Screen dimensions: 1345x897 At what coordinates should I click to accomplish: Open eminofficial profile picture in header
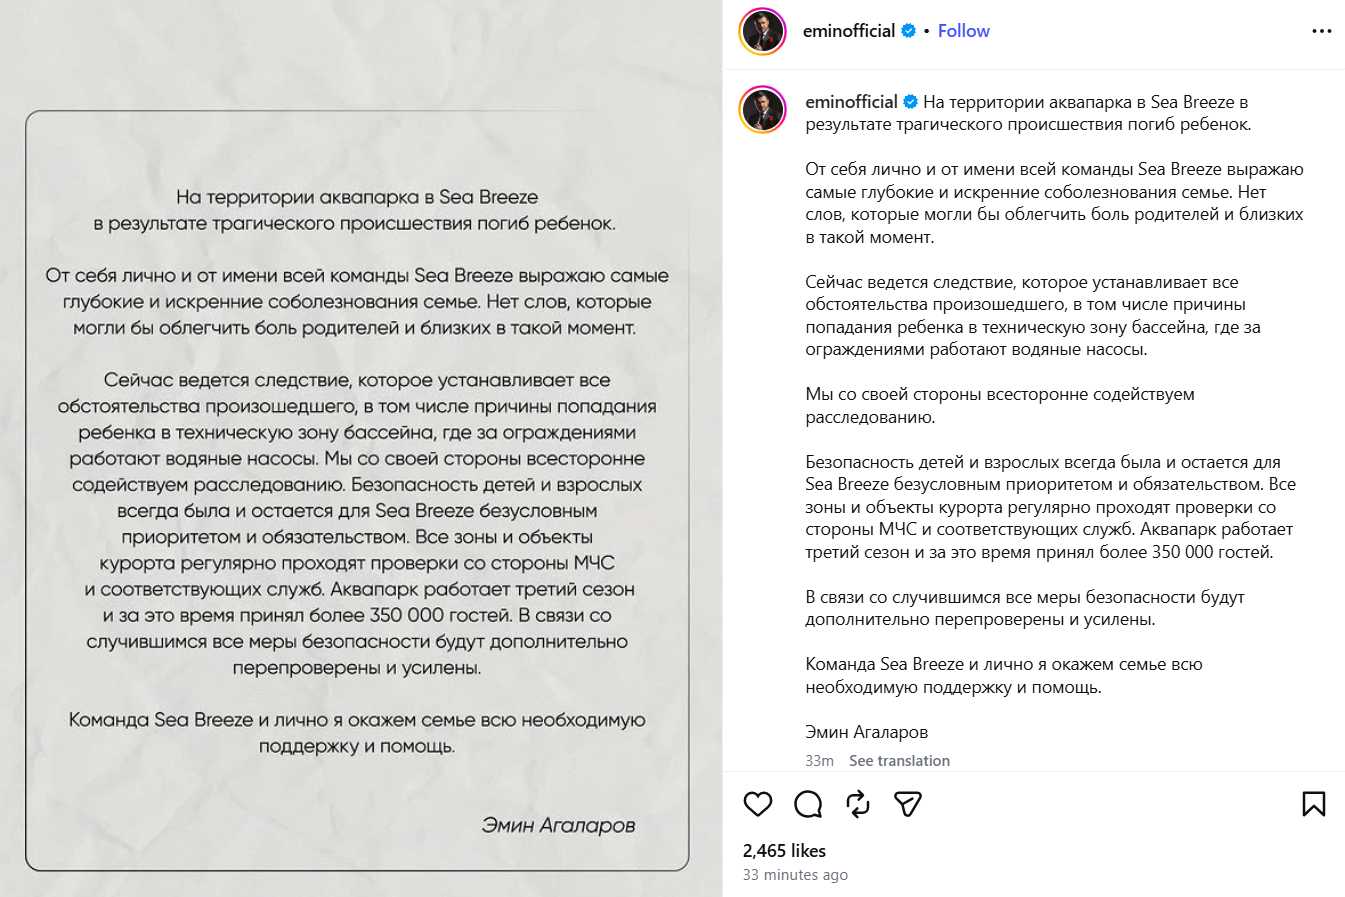pyautogui.click(x=763, y=31)
